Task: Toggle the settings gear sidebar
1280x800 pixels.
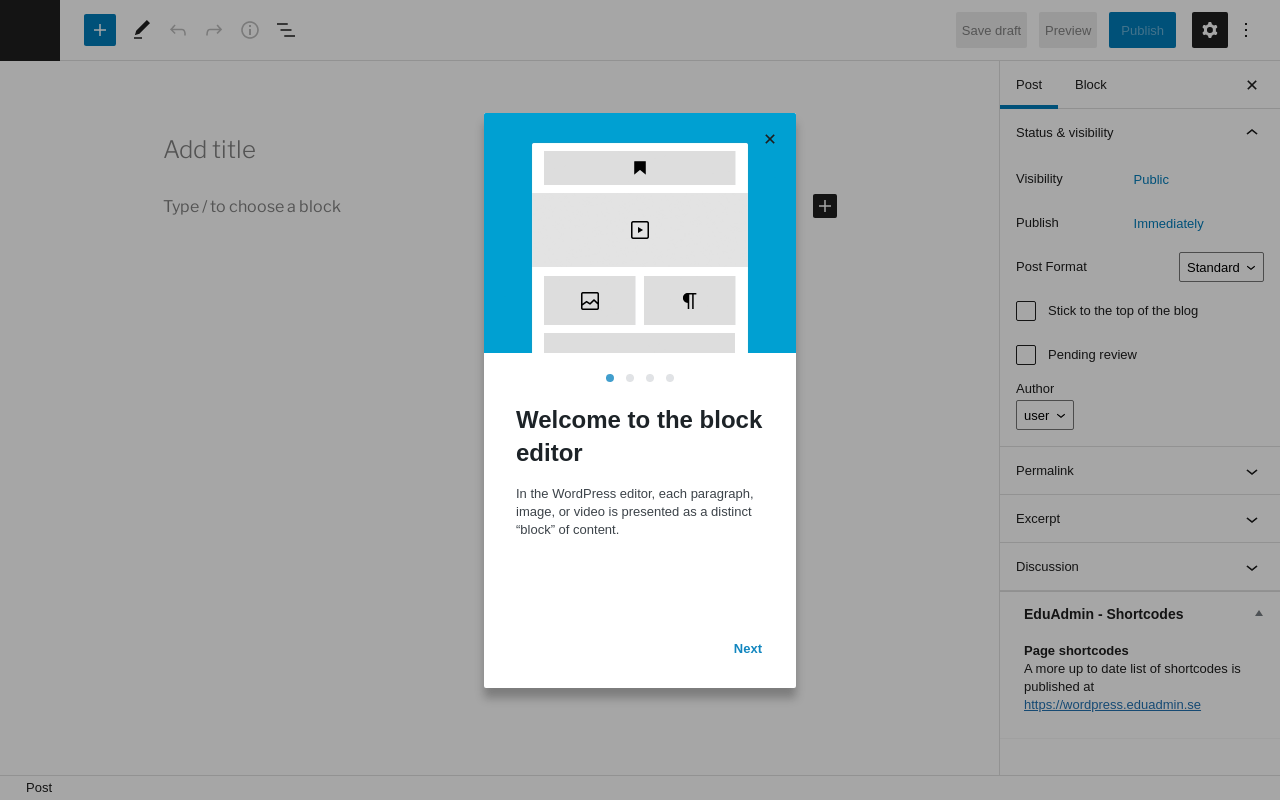Action: [1210, 30]
